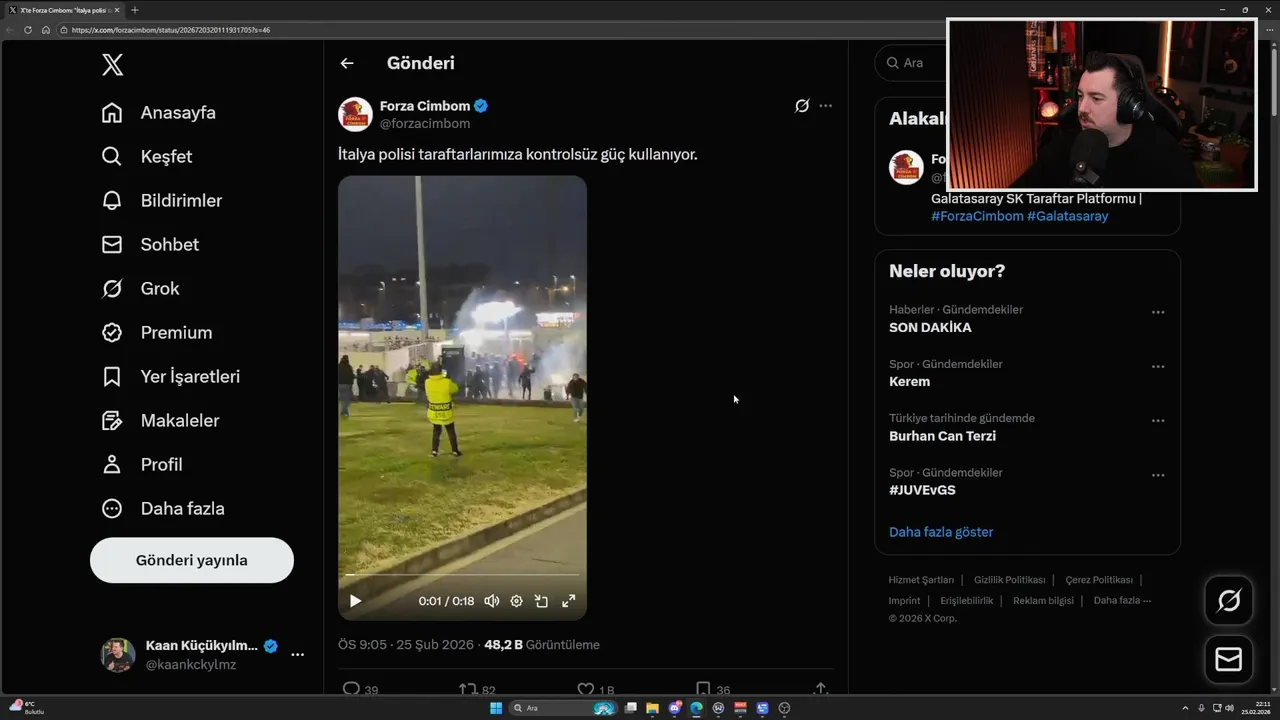1280x720 pixels.
Task: Open Premium page
Action: tap(157, 333)
